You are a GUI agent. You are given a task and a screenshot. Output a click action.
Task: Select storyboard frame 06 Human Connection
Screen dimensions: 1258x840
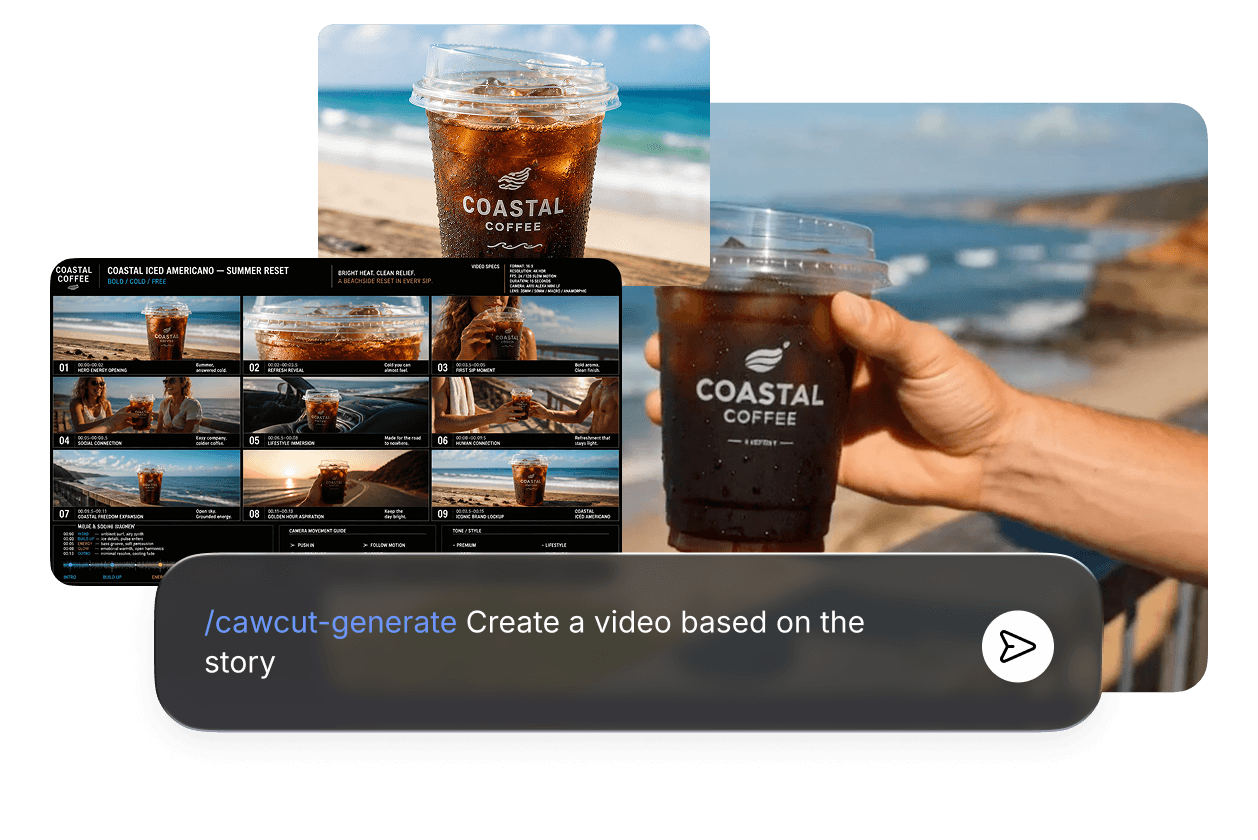click(x=525, y=411)
